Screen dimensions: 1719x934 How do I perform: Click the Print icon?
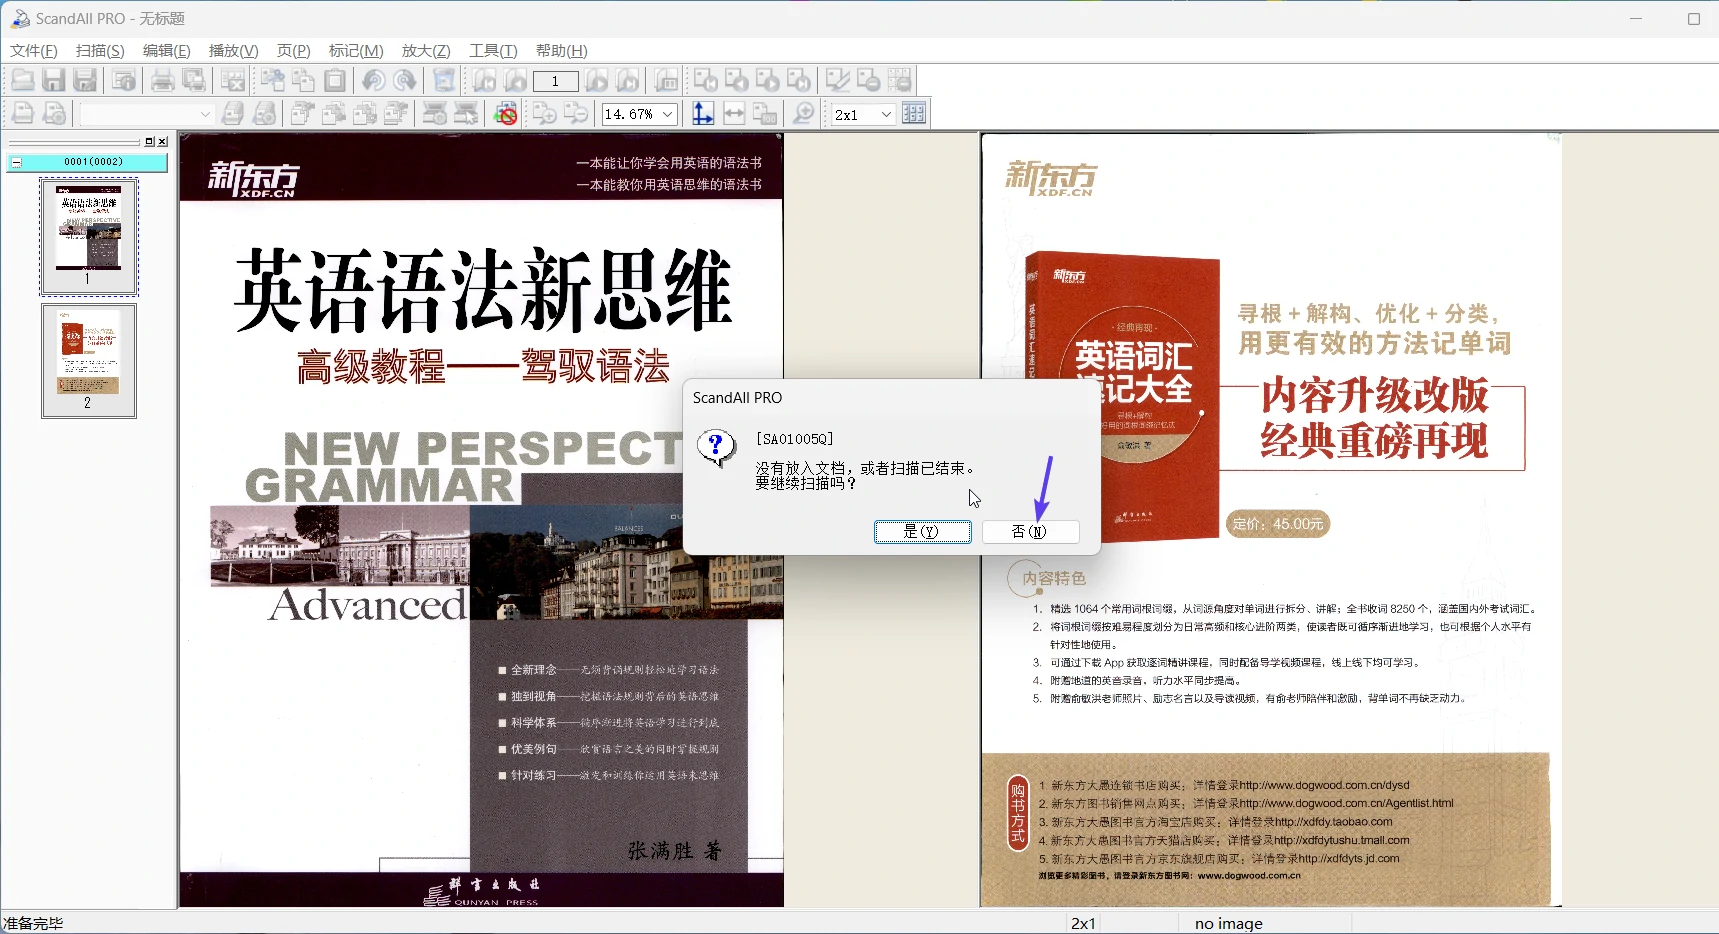(163, 81)
